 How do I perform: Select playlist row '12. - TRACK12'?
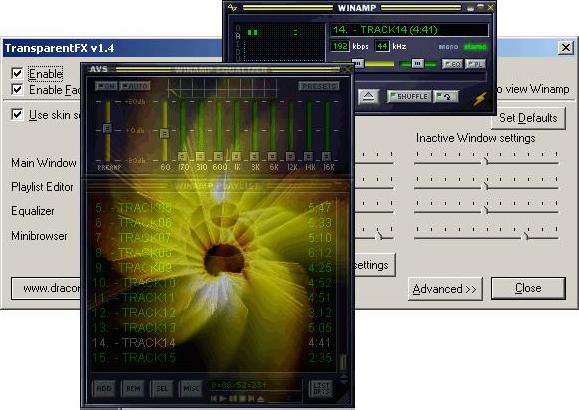pos(213,312)
